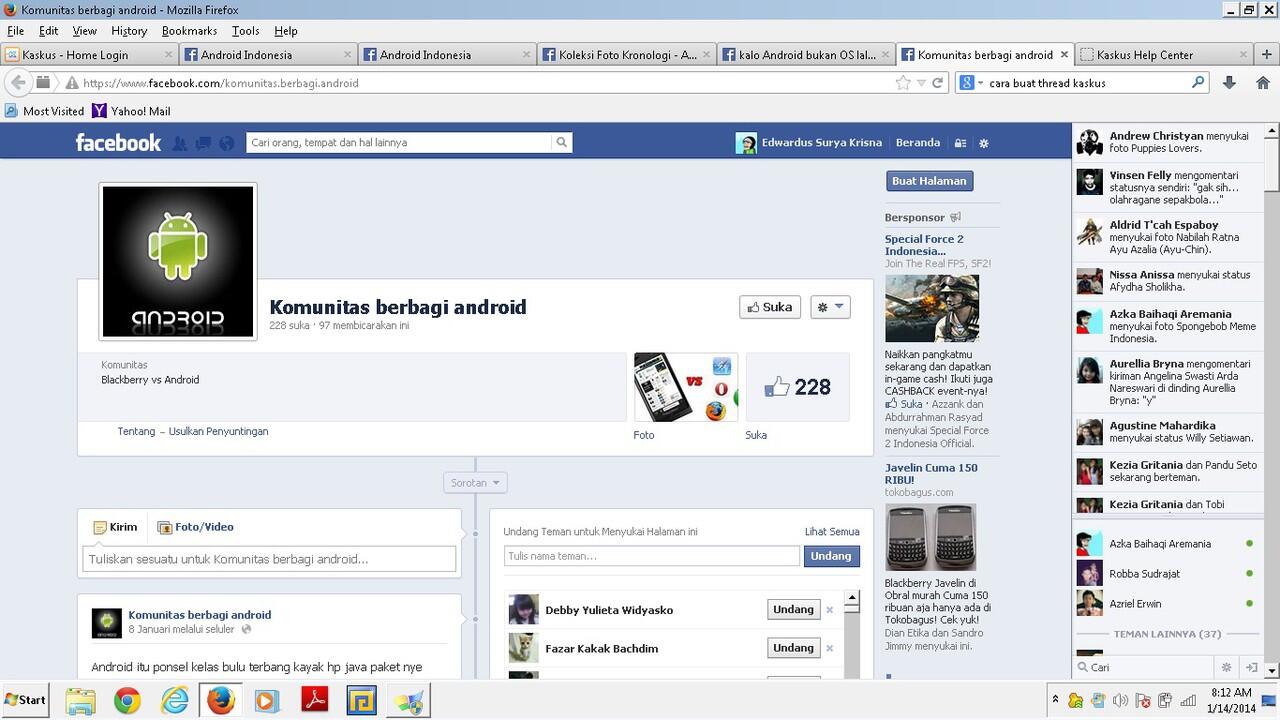Image resolution: width=1280 pixels, height=720 pixels.
Task: Remove Debby Yulieta Widyasko suggestion
Action: [830, 610]
